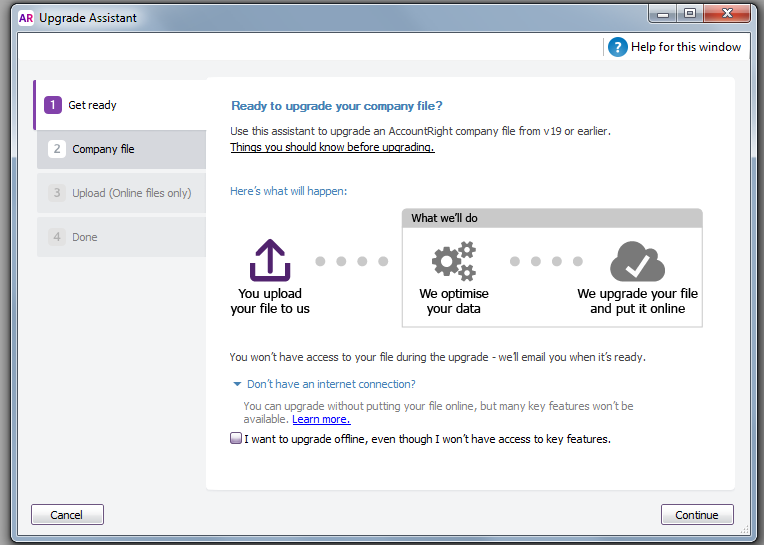Enable the upgrade offline checkbox
The height and width of the screenshot is (545, 764).
tap(236, 438)
